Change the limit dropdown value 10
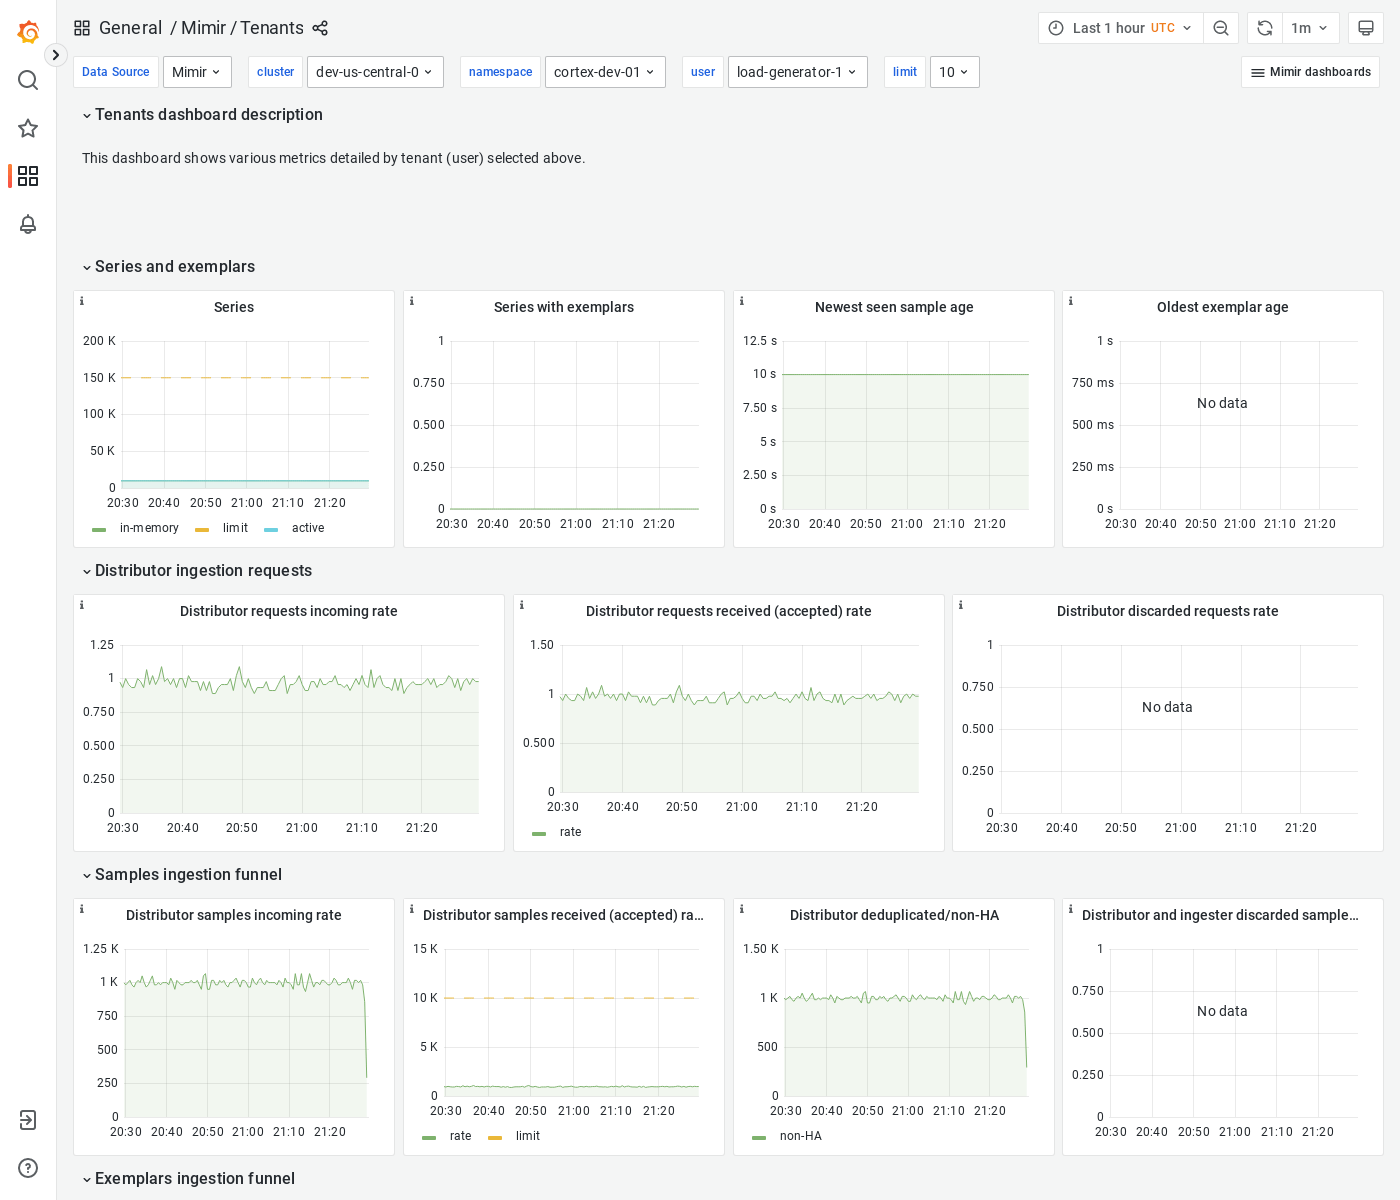 point(954,72)
